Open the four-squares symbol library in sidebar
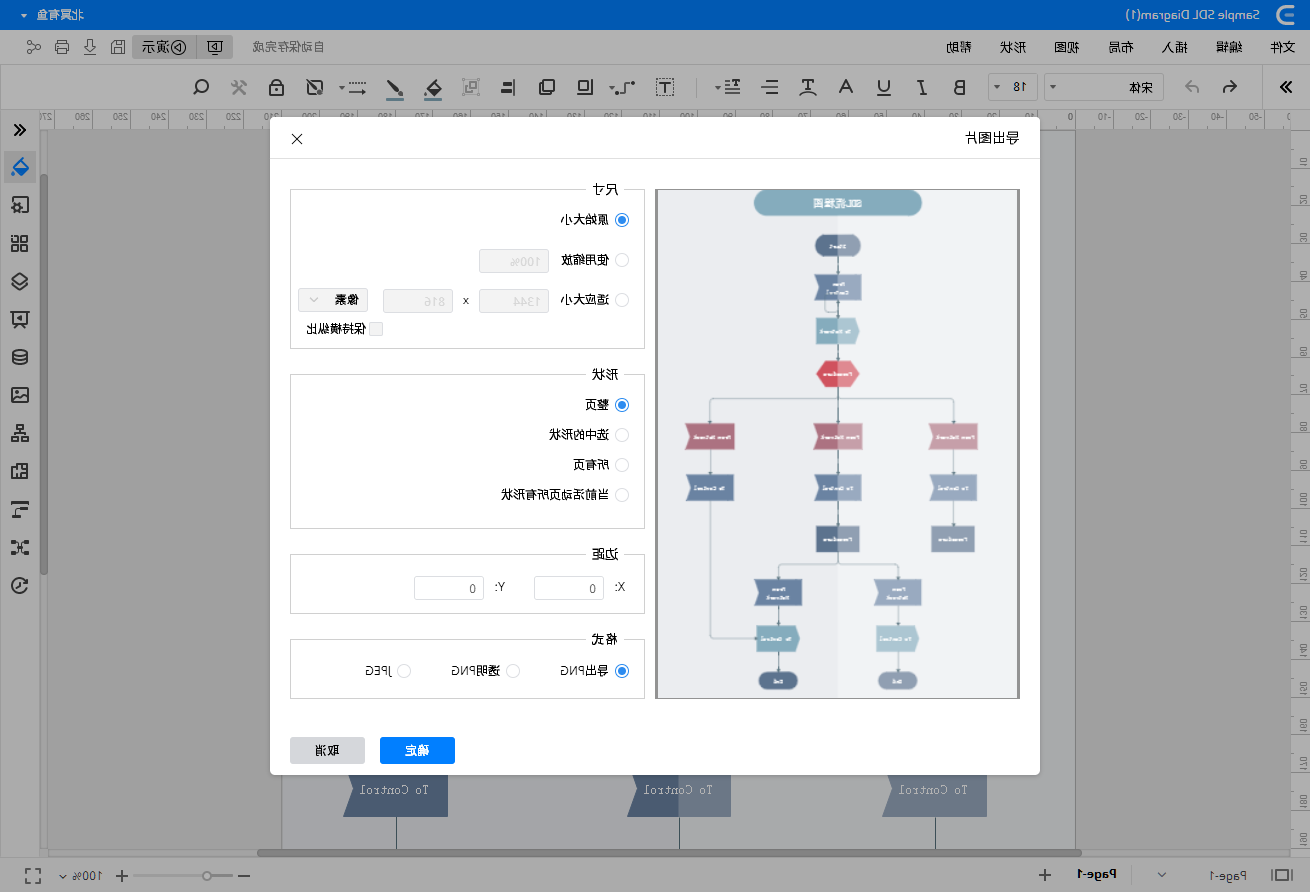Viewport: 1310px width, 892px height. pyautogui.click(x=20, y=243)
